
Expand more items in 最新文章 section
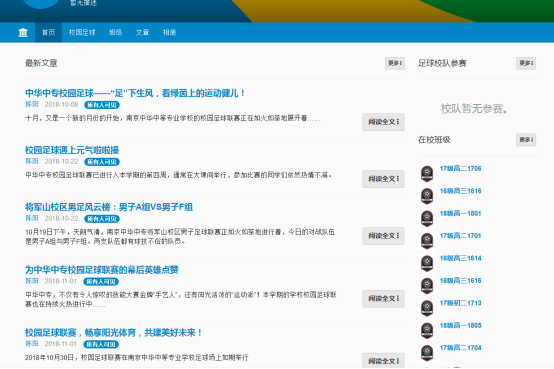coord(395,63)
